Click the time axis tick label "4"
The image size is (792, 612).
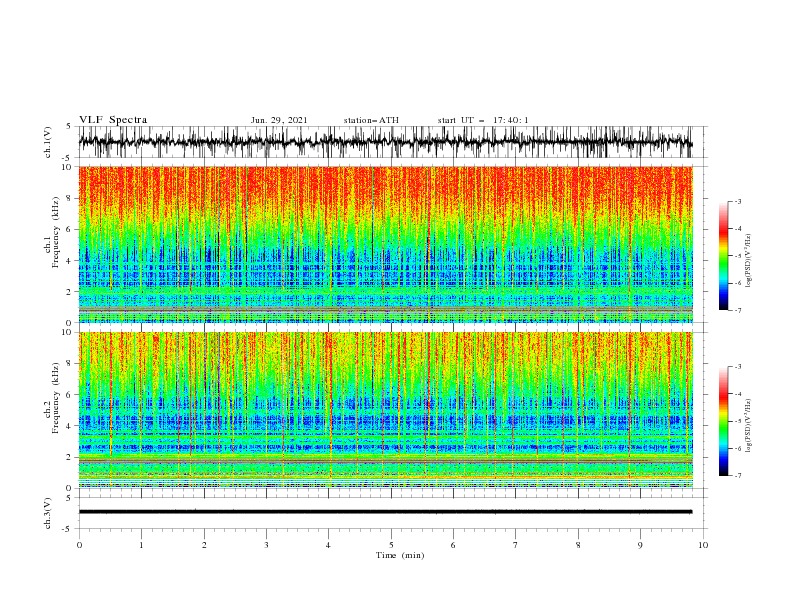coord(329,545)
